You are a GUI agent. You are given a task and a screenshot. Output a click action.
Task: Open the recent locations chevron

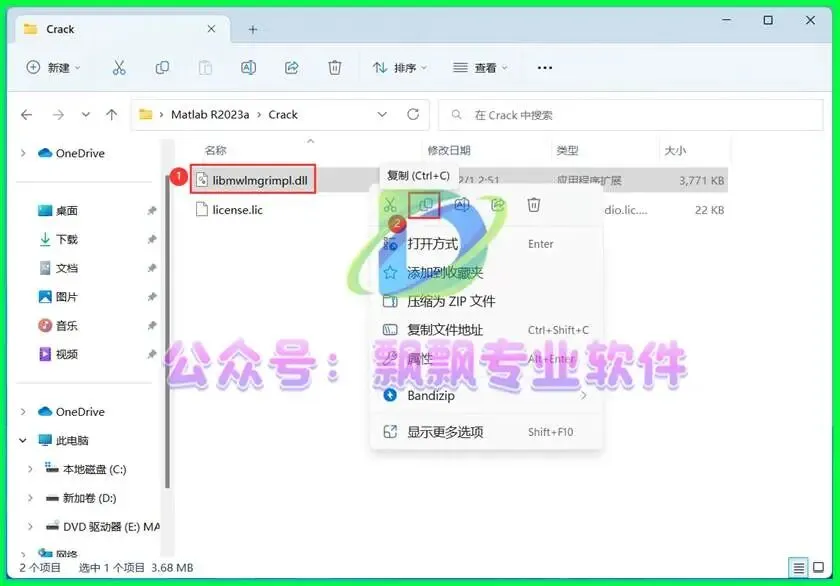coord(86,115)
